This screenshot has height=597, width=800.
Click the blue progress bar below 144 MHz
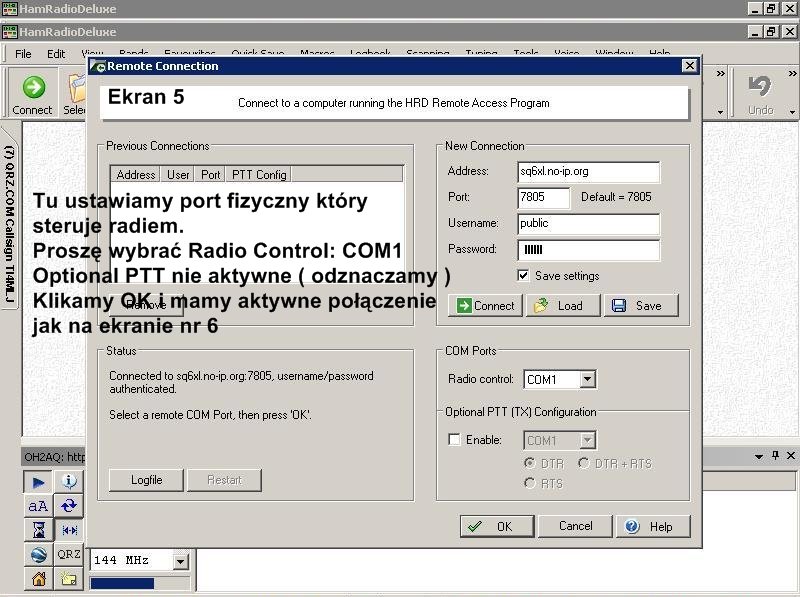[x=122, y=583]
